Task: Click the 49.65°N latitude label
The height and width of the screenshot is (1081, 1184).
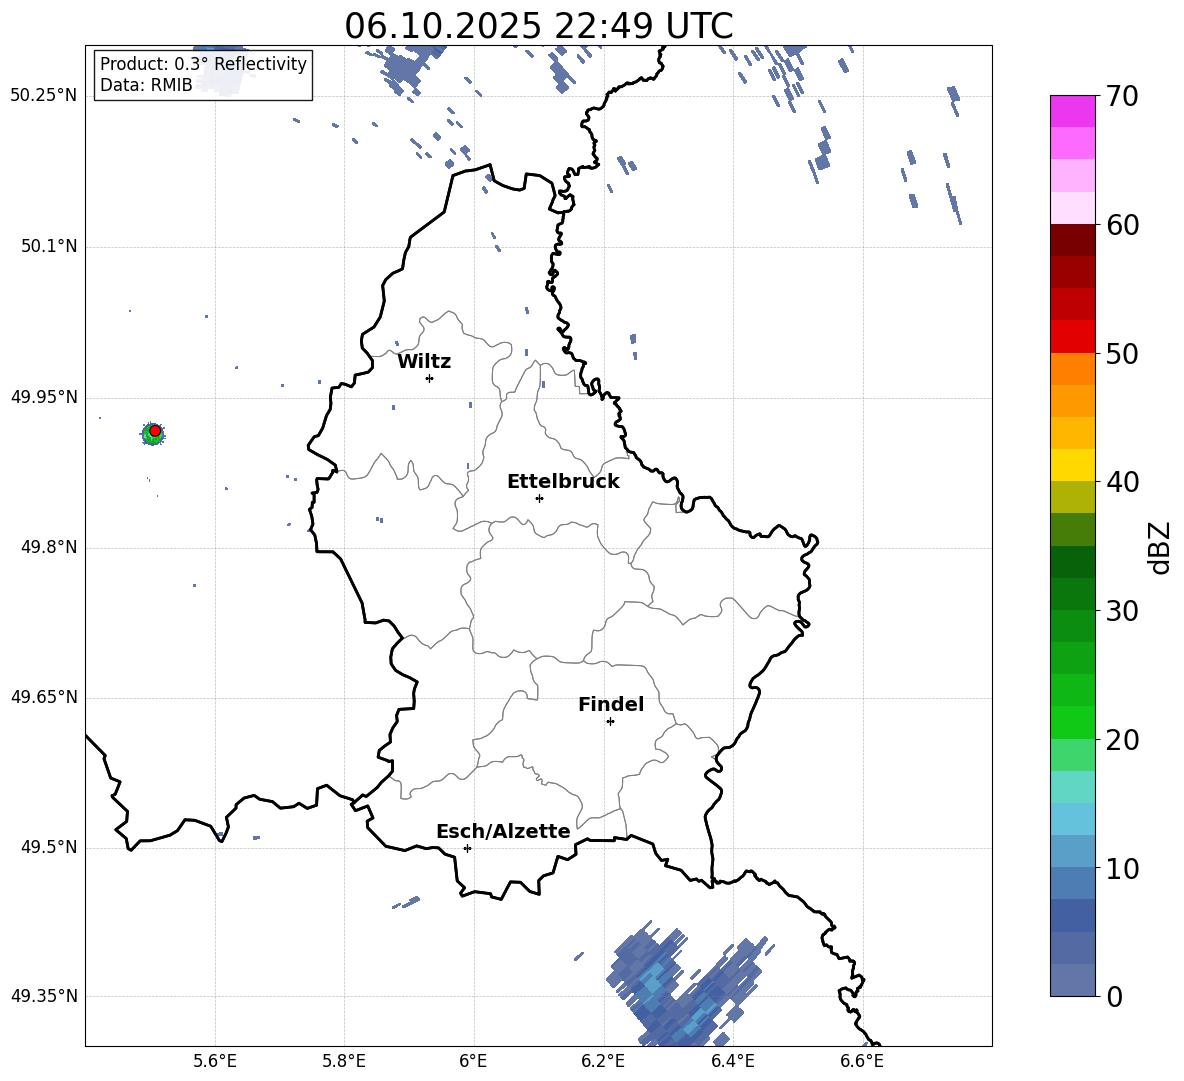Action: [43, 697]
